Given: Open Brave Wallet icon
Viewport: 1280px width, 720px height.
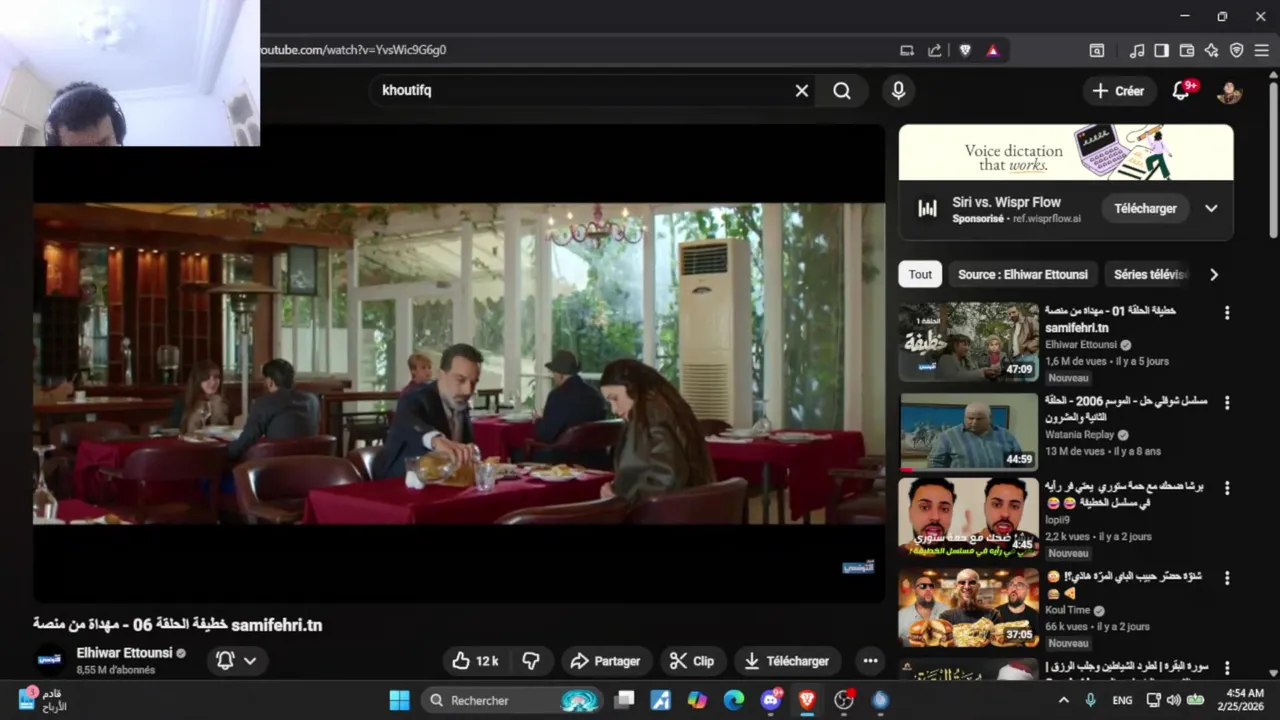Looking at the screenshot, I should (1187, 50).
